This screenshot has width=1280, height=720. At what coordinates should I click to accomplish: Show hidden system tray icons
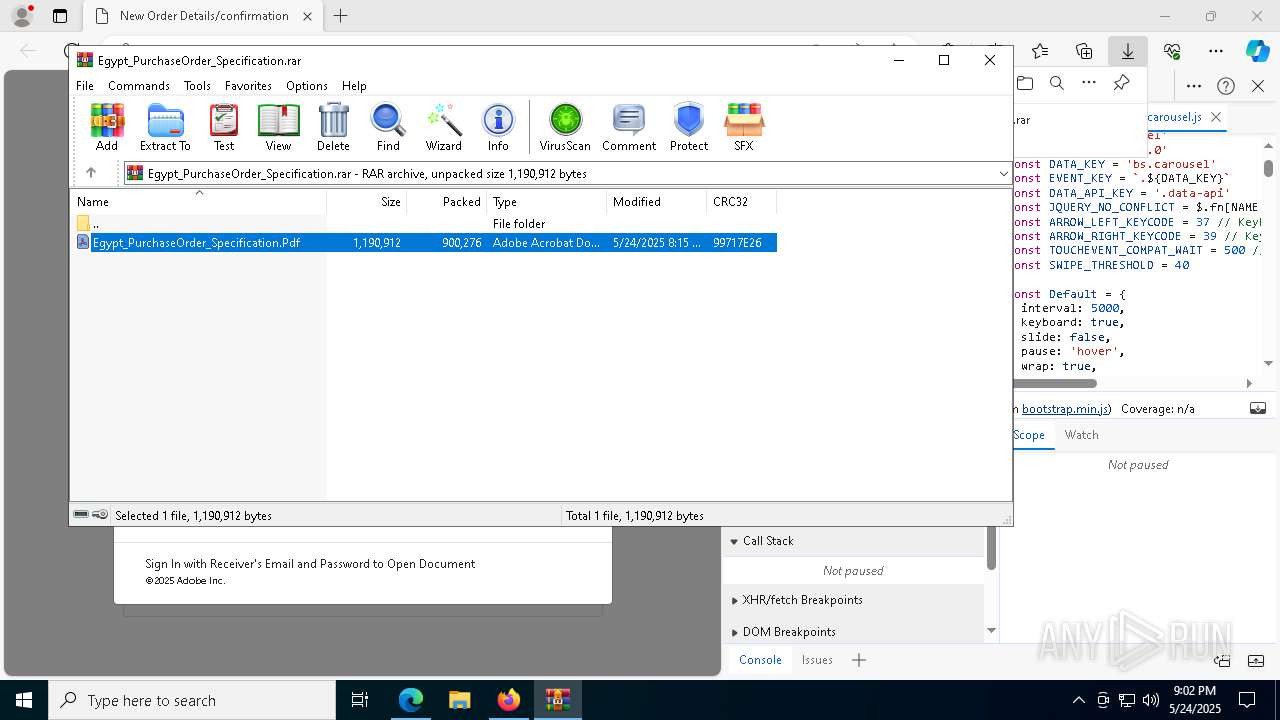(x=1078, y=700)
